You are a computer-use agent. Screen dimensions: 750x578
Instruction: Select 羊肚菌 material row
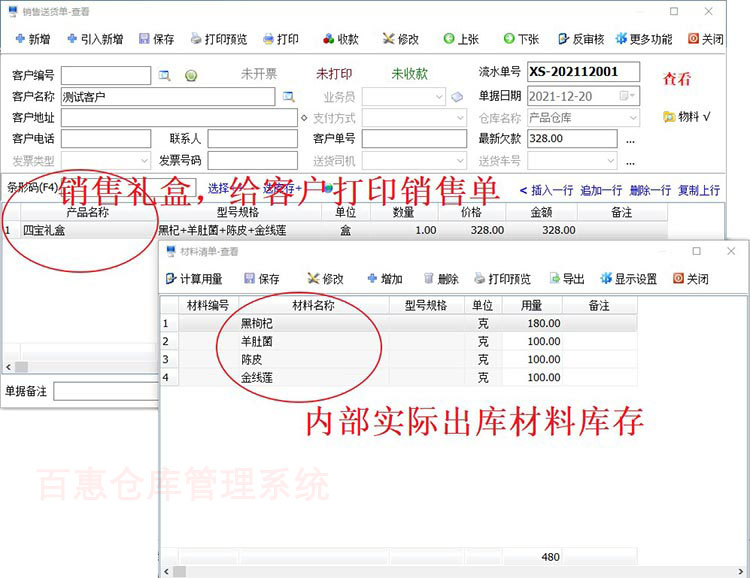click(x=398, y=342)
